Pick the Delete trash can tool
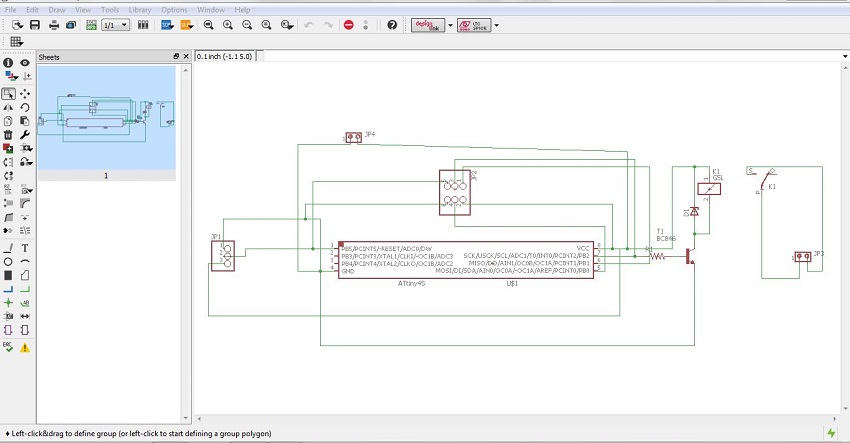Image resolution: width=850 pixels, height=443 pixels. click(x=8, y=134)
